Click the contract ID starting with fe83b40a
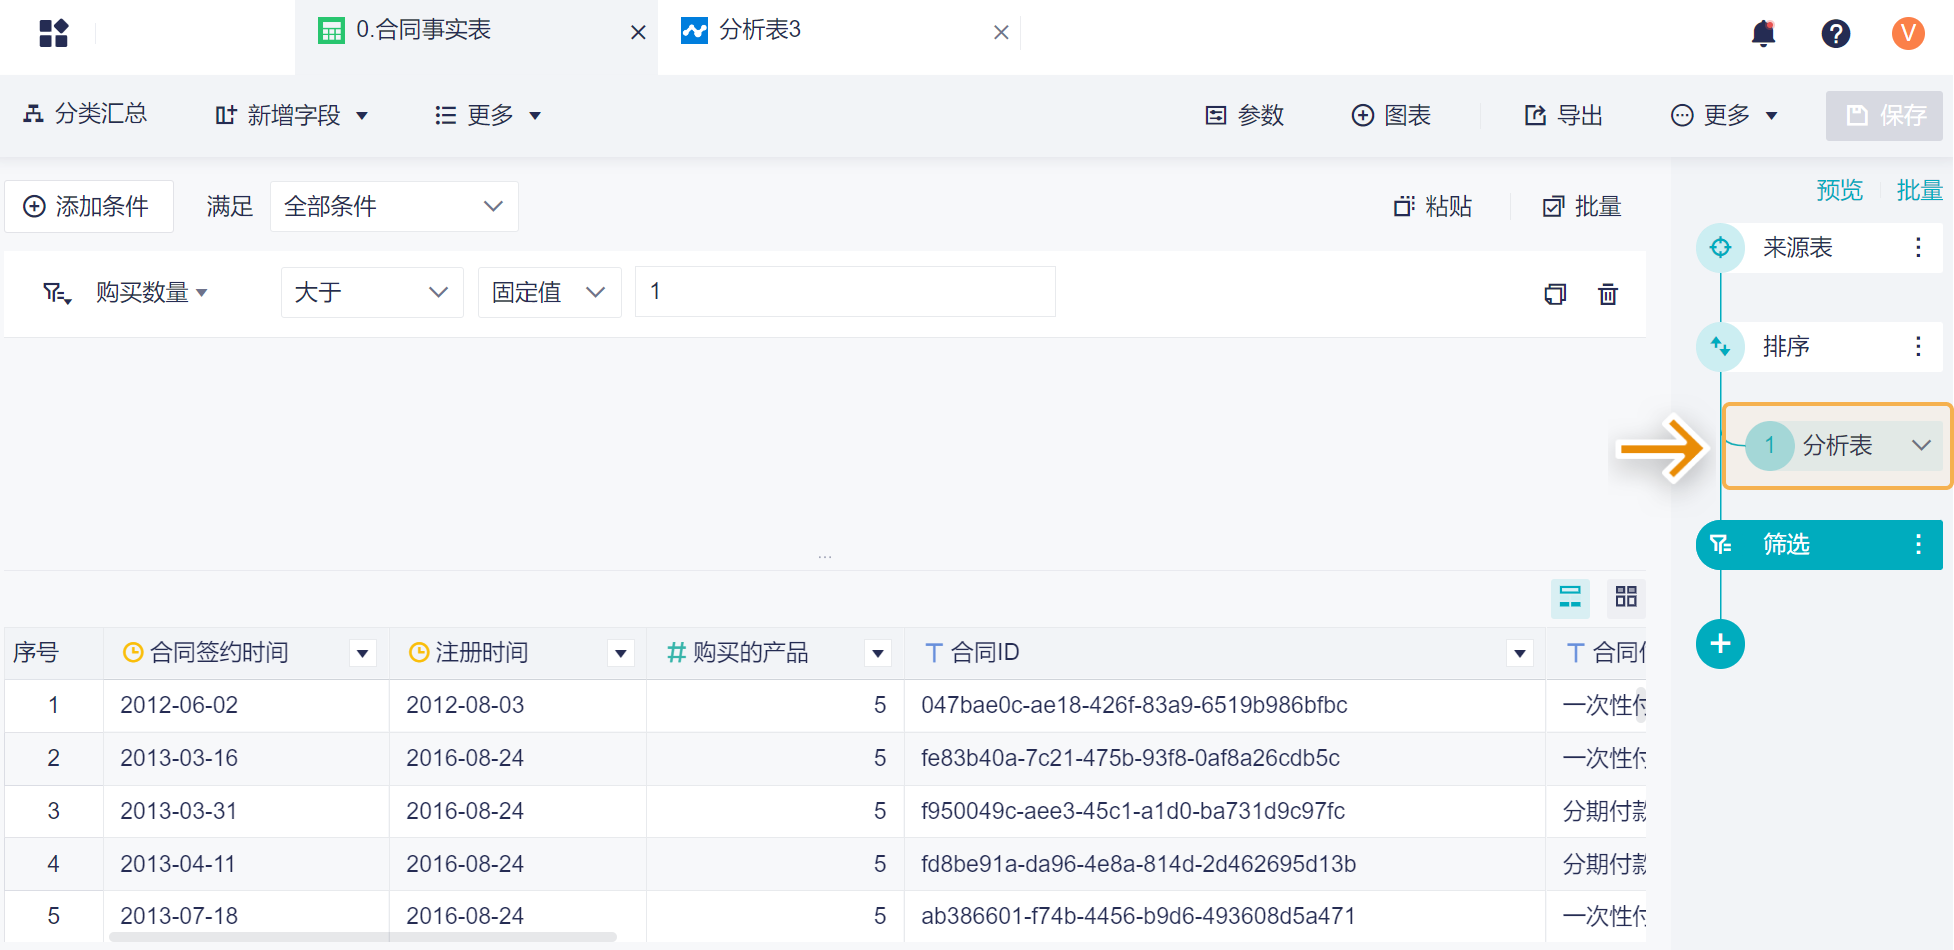The height and width of the screenshot is (950, 1954). [x=1130, y=758]
